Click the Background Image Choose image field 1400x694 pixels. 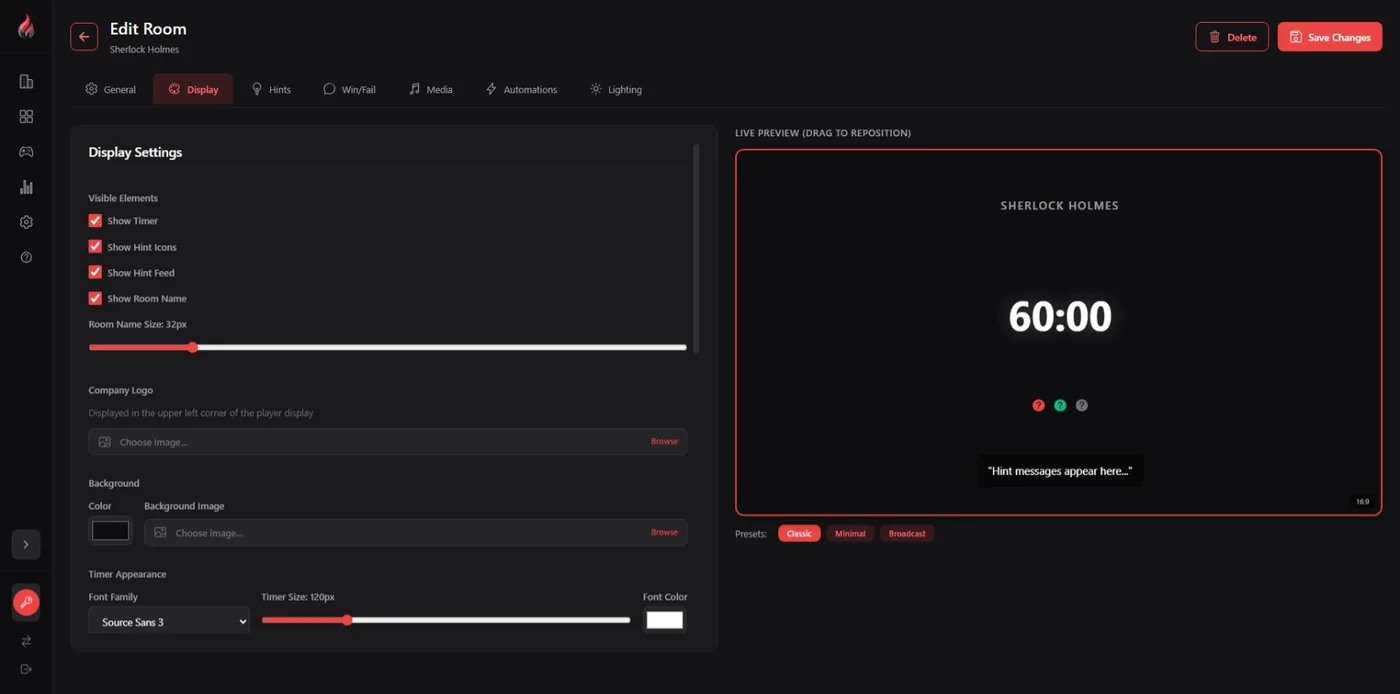(x=416, y=533)
